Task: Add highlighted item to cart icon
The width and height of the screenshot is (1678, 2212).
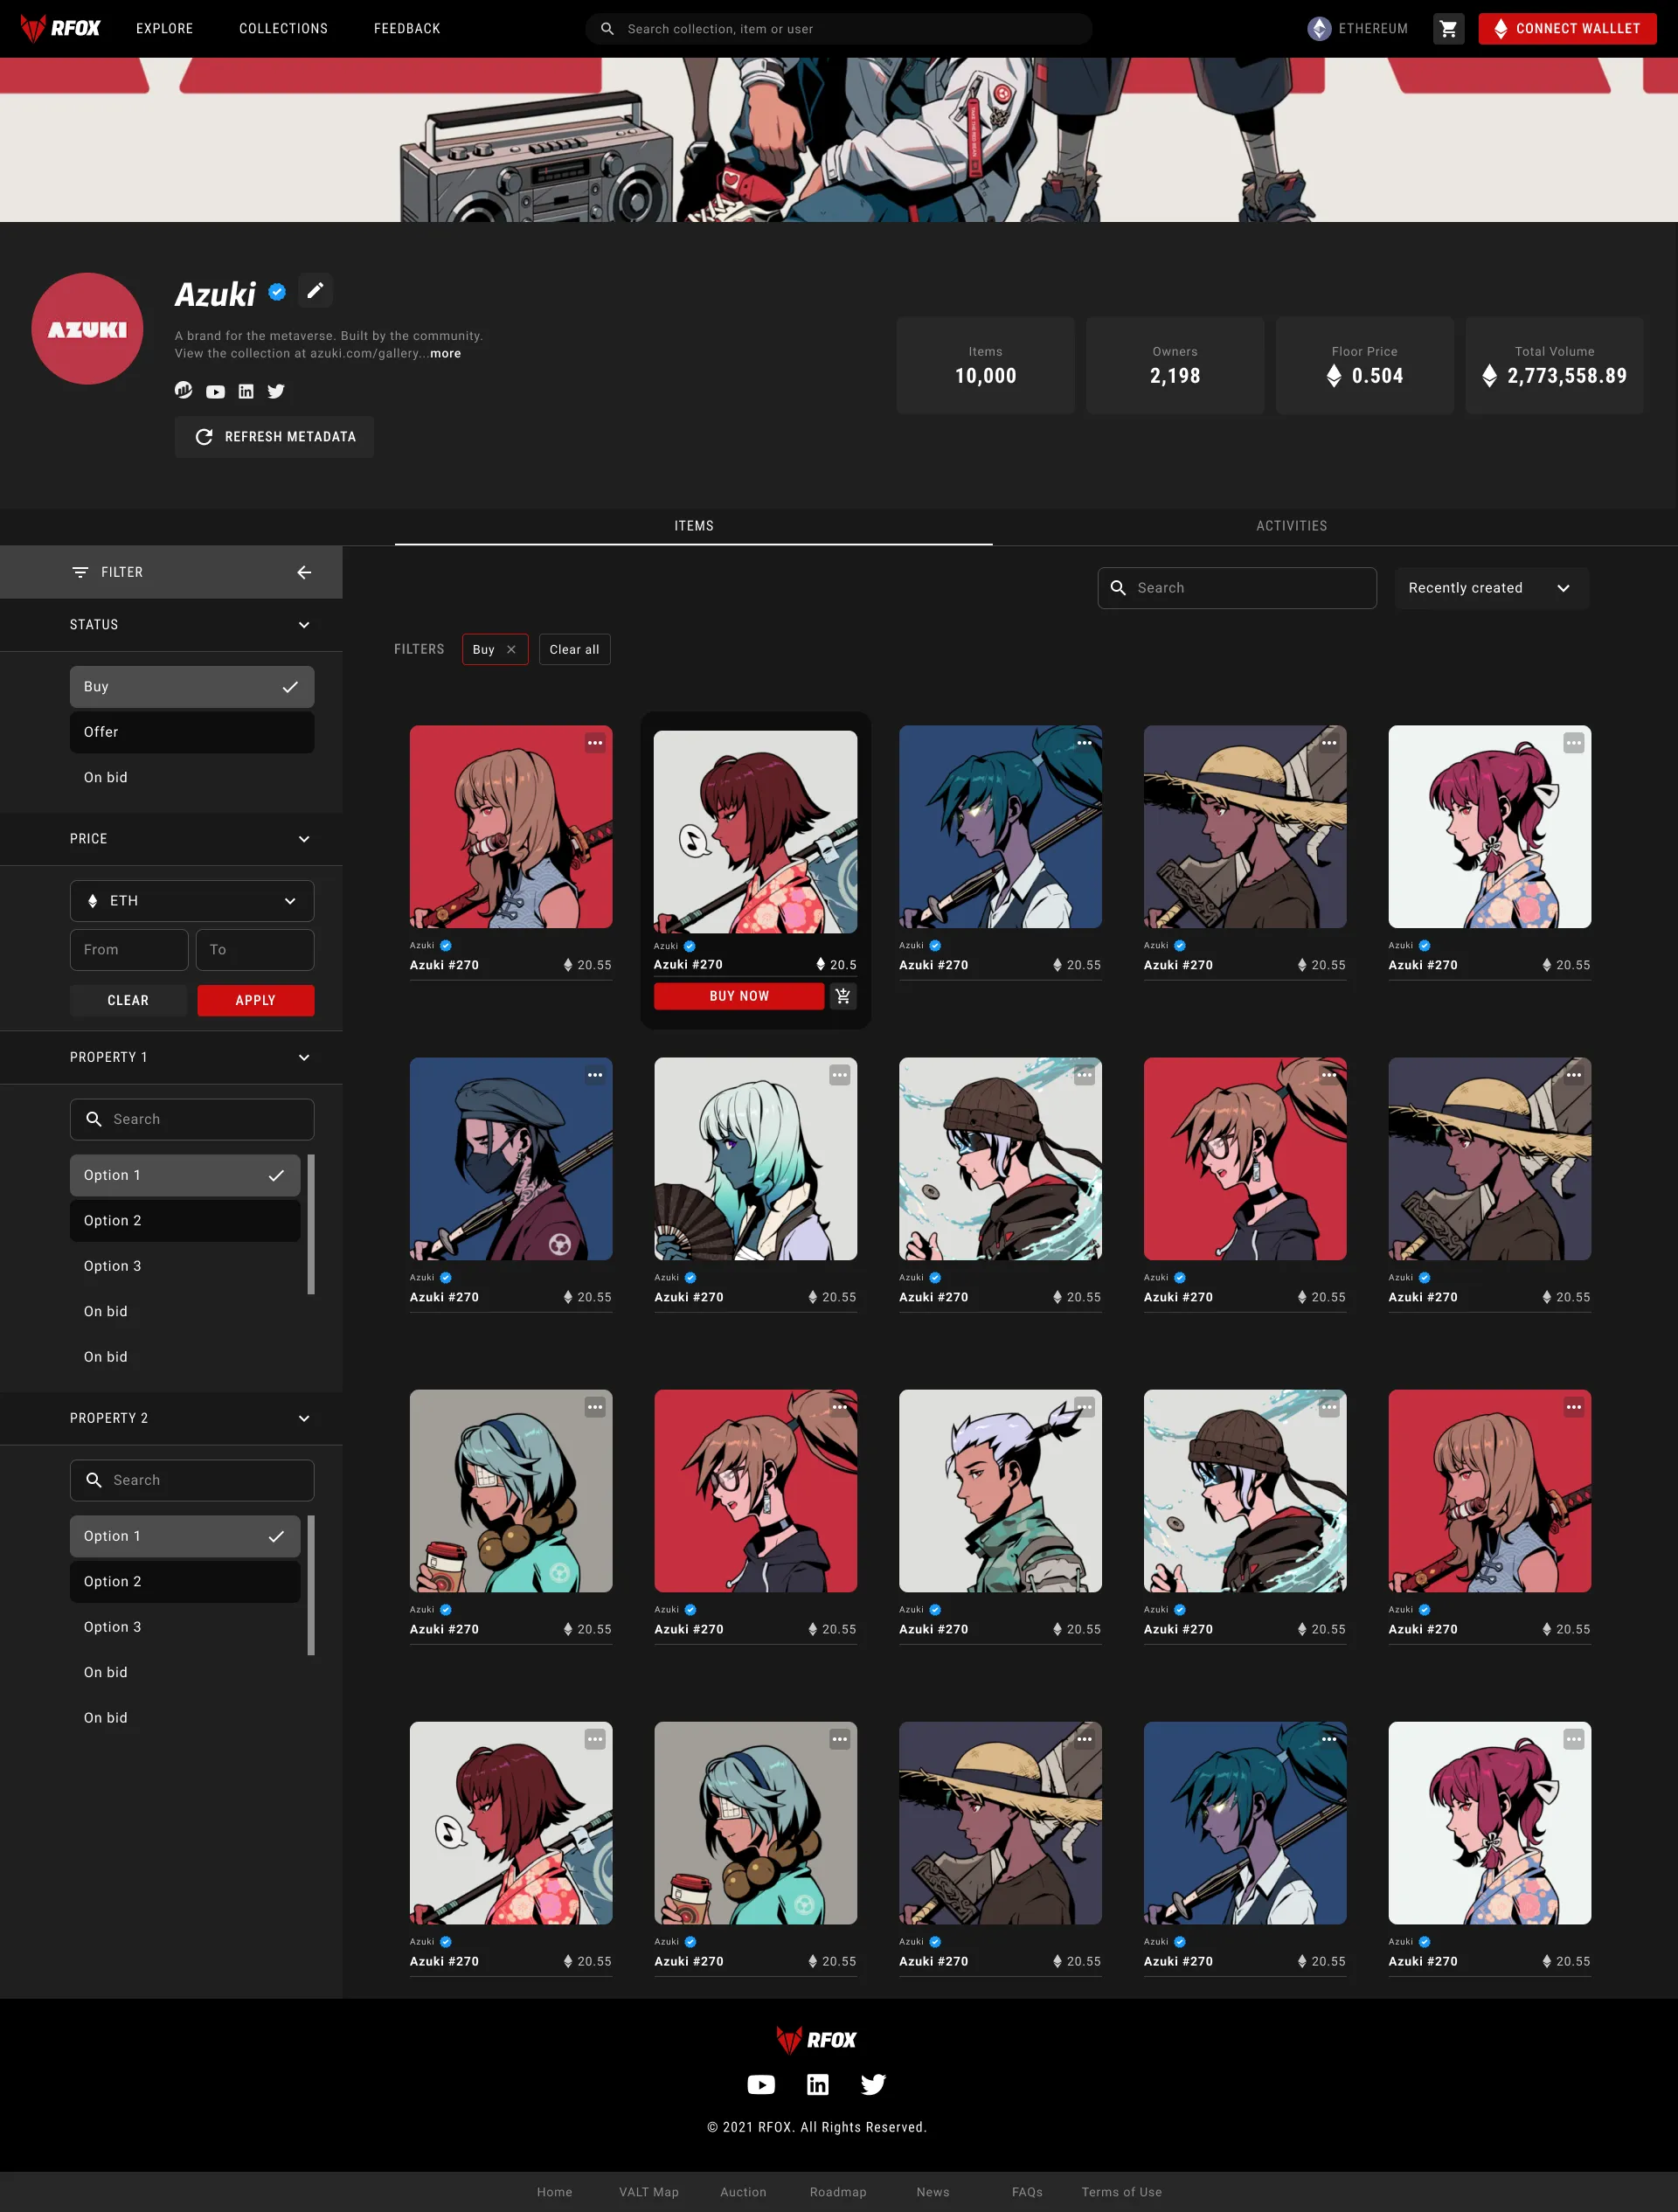Action: [843, 996]
